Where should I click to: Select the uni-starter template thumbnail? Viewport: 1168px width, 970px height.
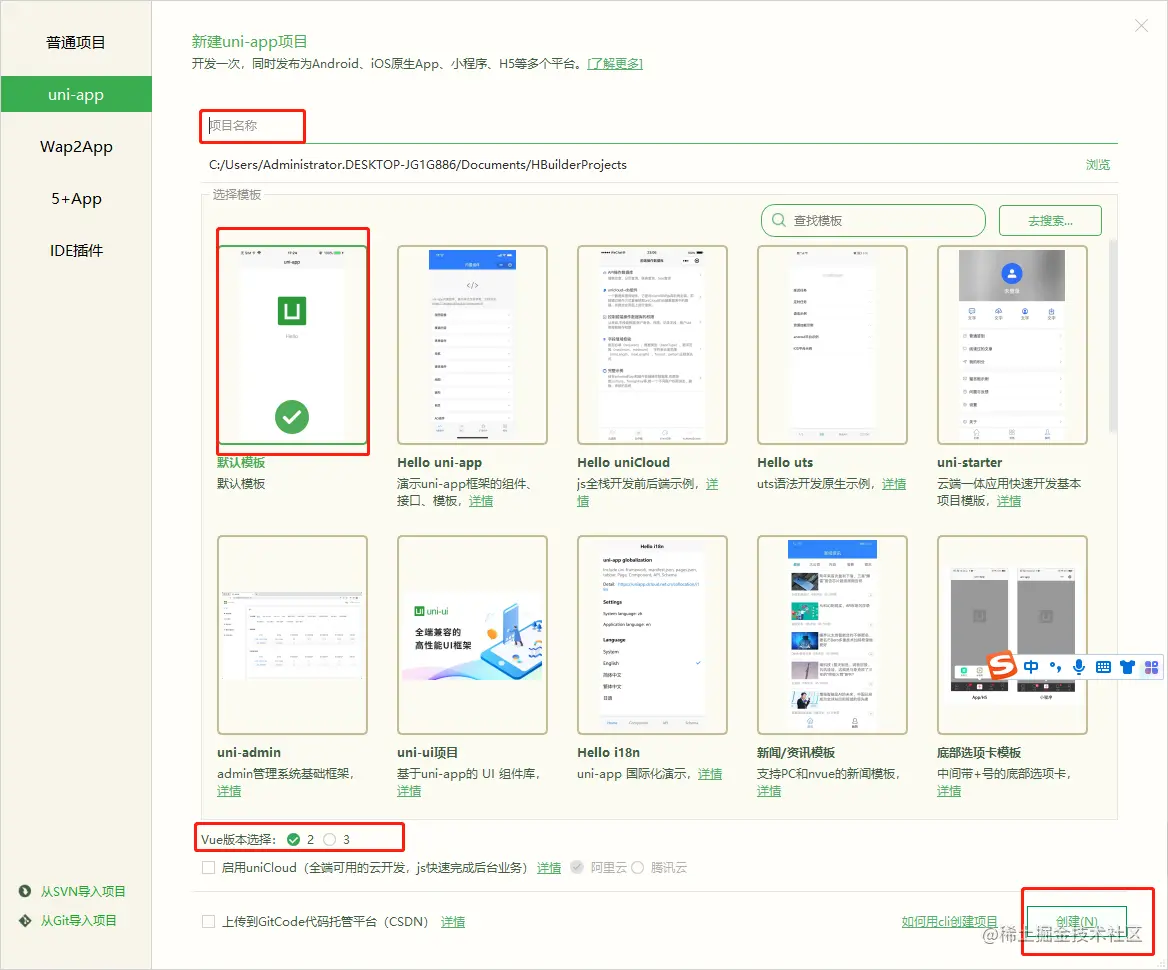pyautogui.click(x=1012, y=345)
